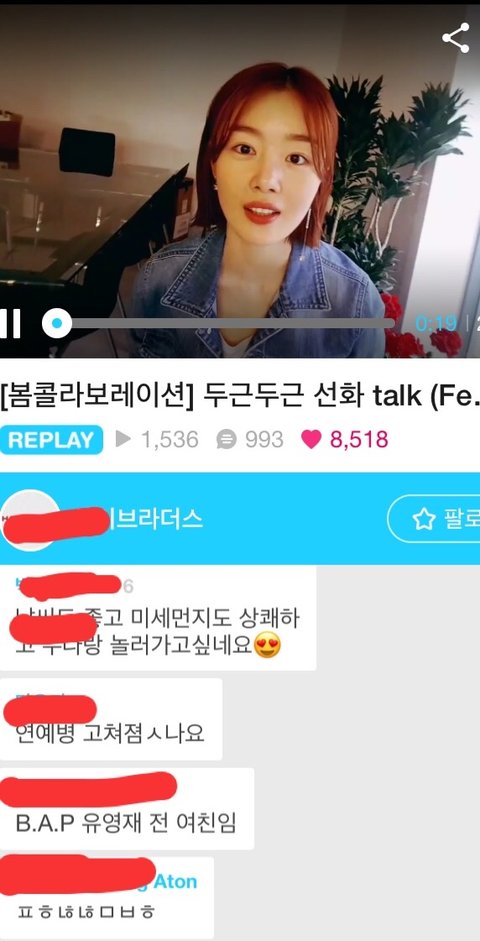The height and width of the screenshot is (941, 480).
Task: Select the comment ㅍㅎㅀㅀㅁㅂㅎ
Action: pyautogui.click(x=107, y=898)
